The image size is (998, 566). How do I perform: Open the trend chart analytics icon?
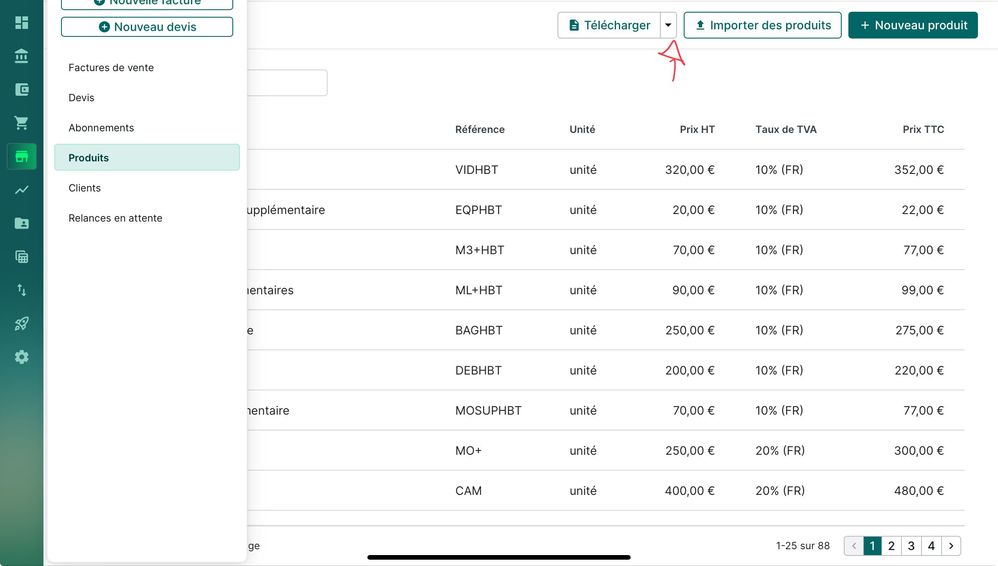point(21,190)
